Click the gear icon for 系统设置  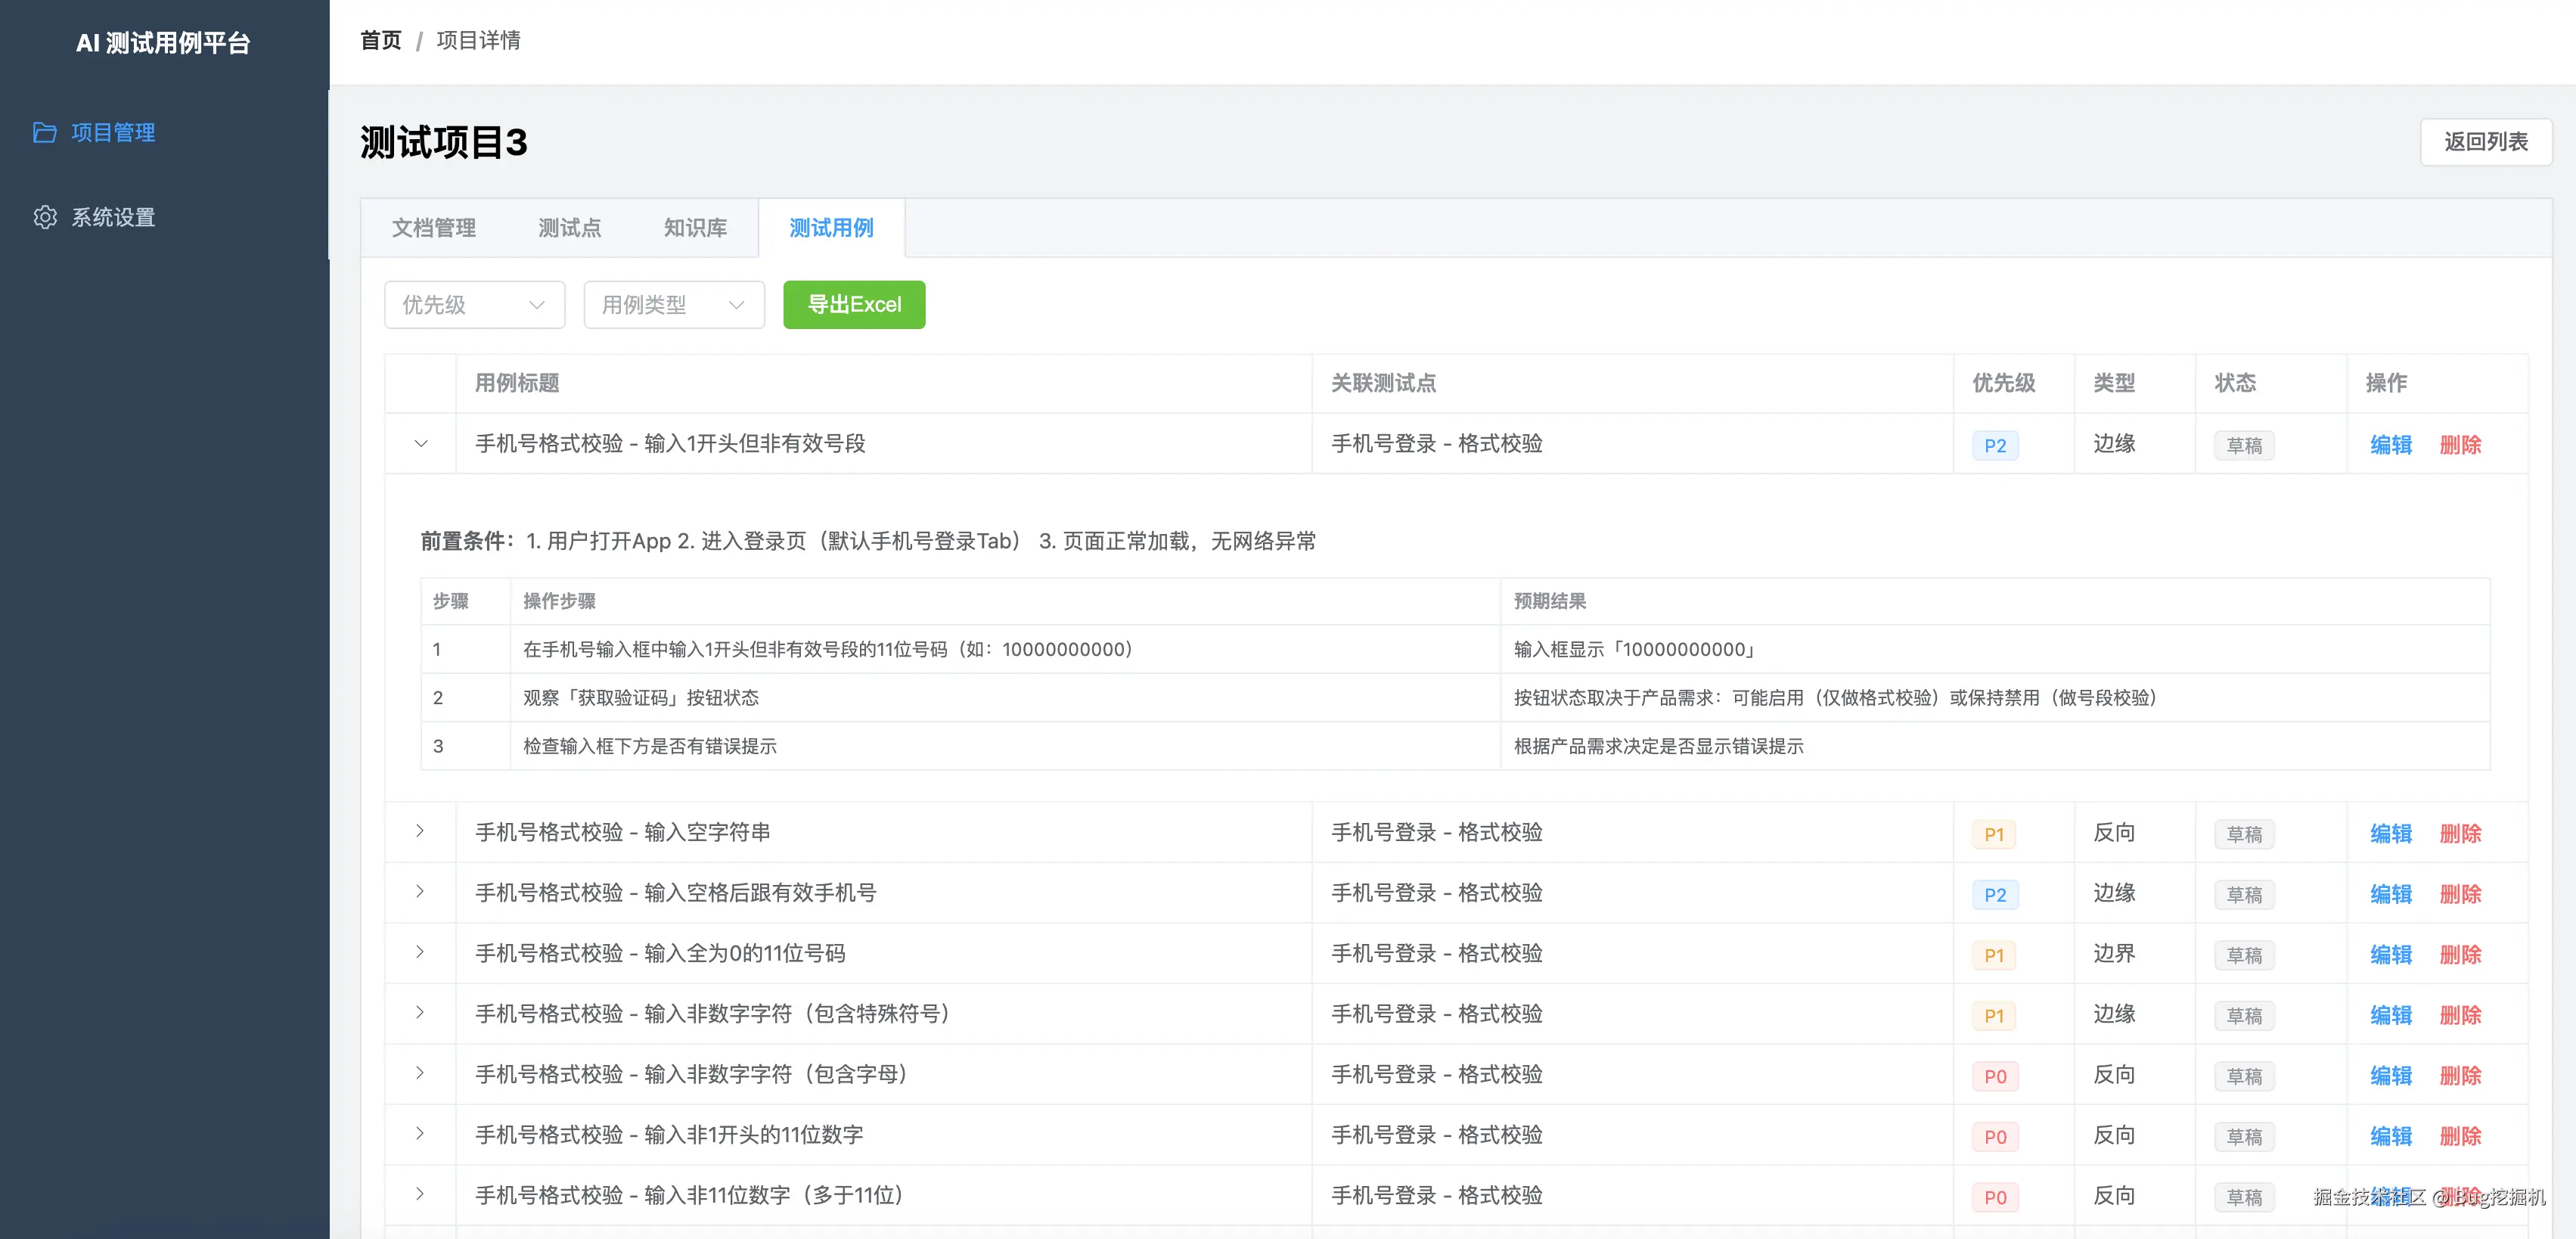pos(45,216)
